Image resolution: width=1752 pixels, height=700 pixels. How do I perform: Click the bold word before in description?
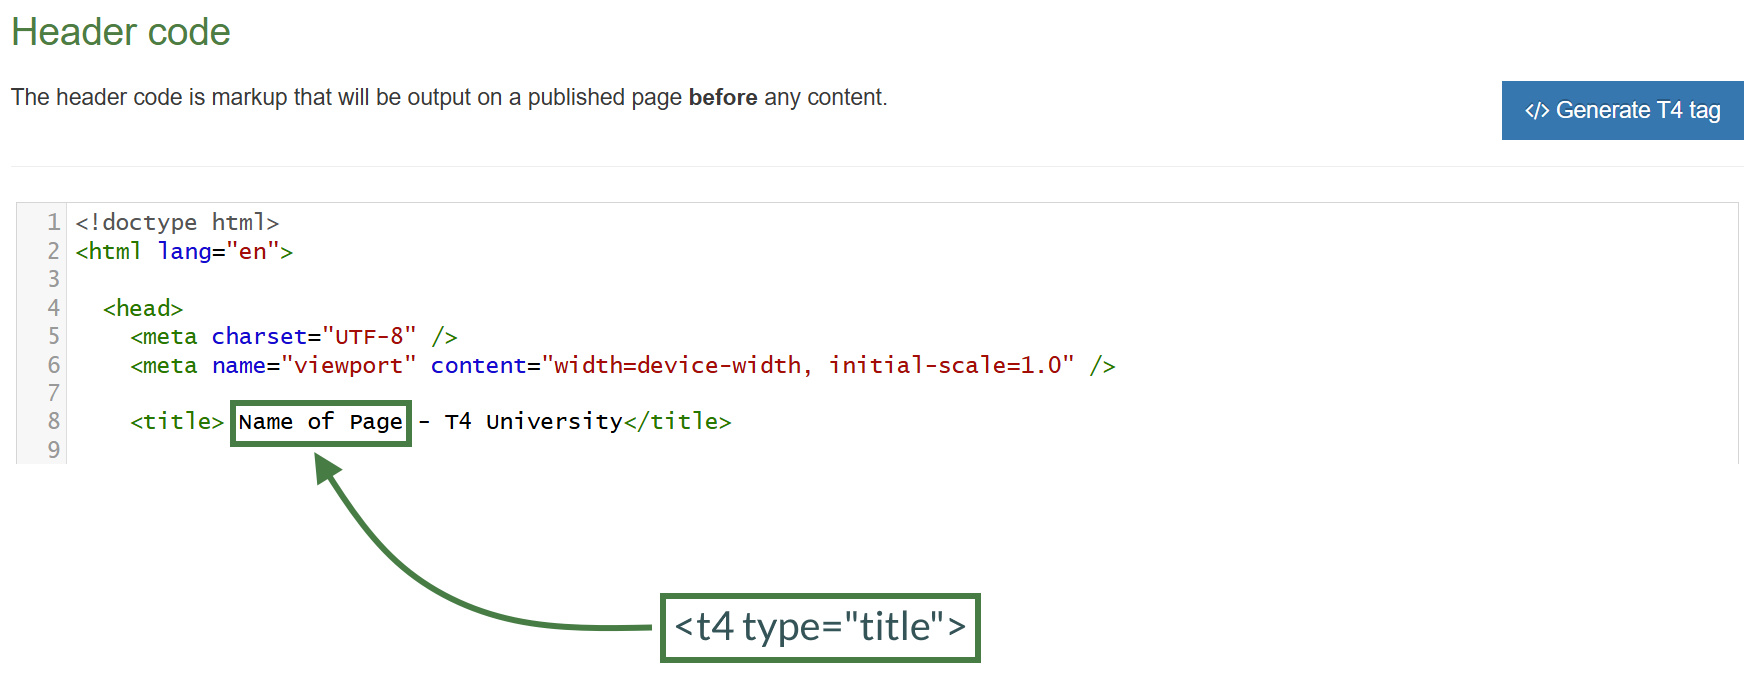pos(722,97)
